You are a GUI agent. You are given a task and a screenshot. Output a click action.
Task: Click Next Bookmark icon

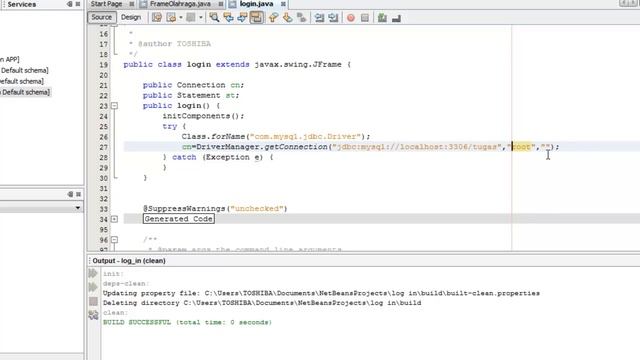pyautogui.click(x=287, y=18)
